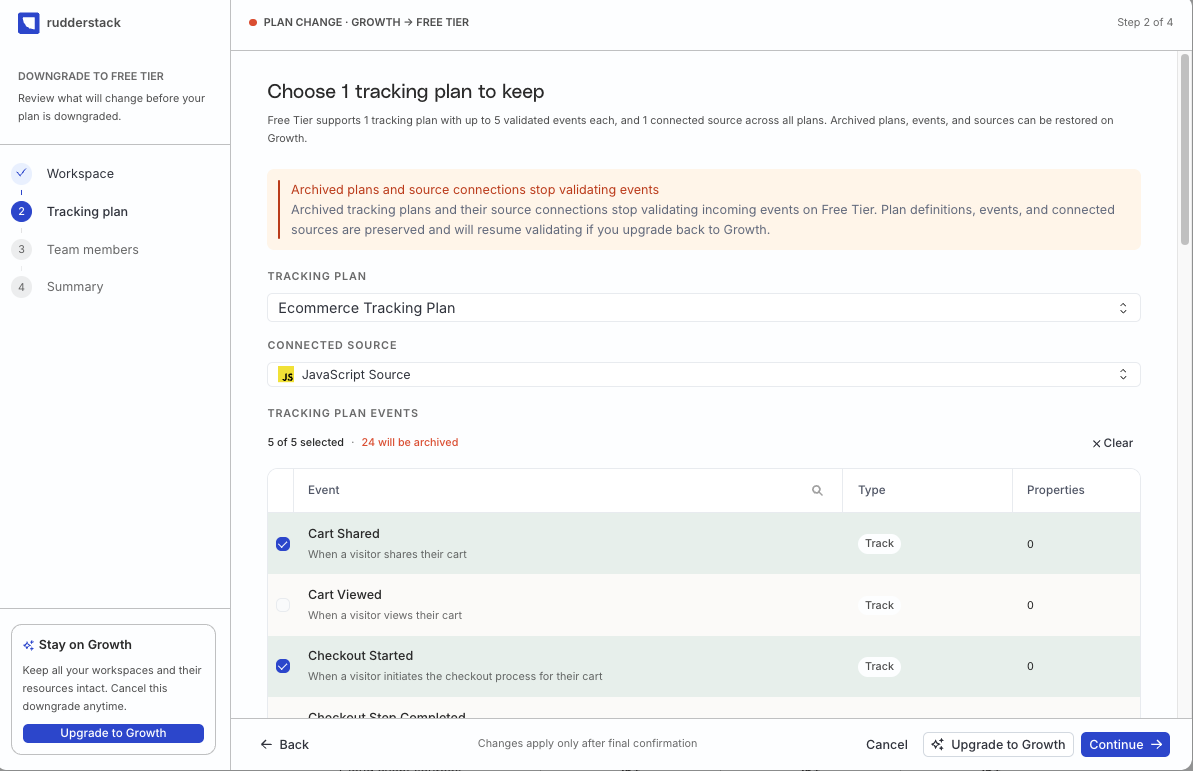This screenshot has height=771, width=1193.
Task: Click the Cart Viewed event name
Action: [345, 594]
